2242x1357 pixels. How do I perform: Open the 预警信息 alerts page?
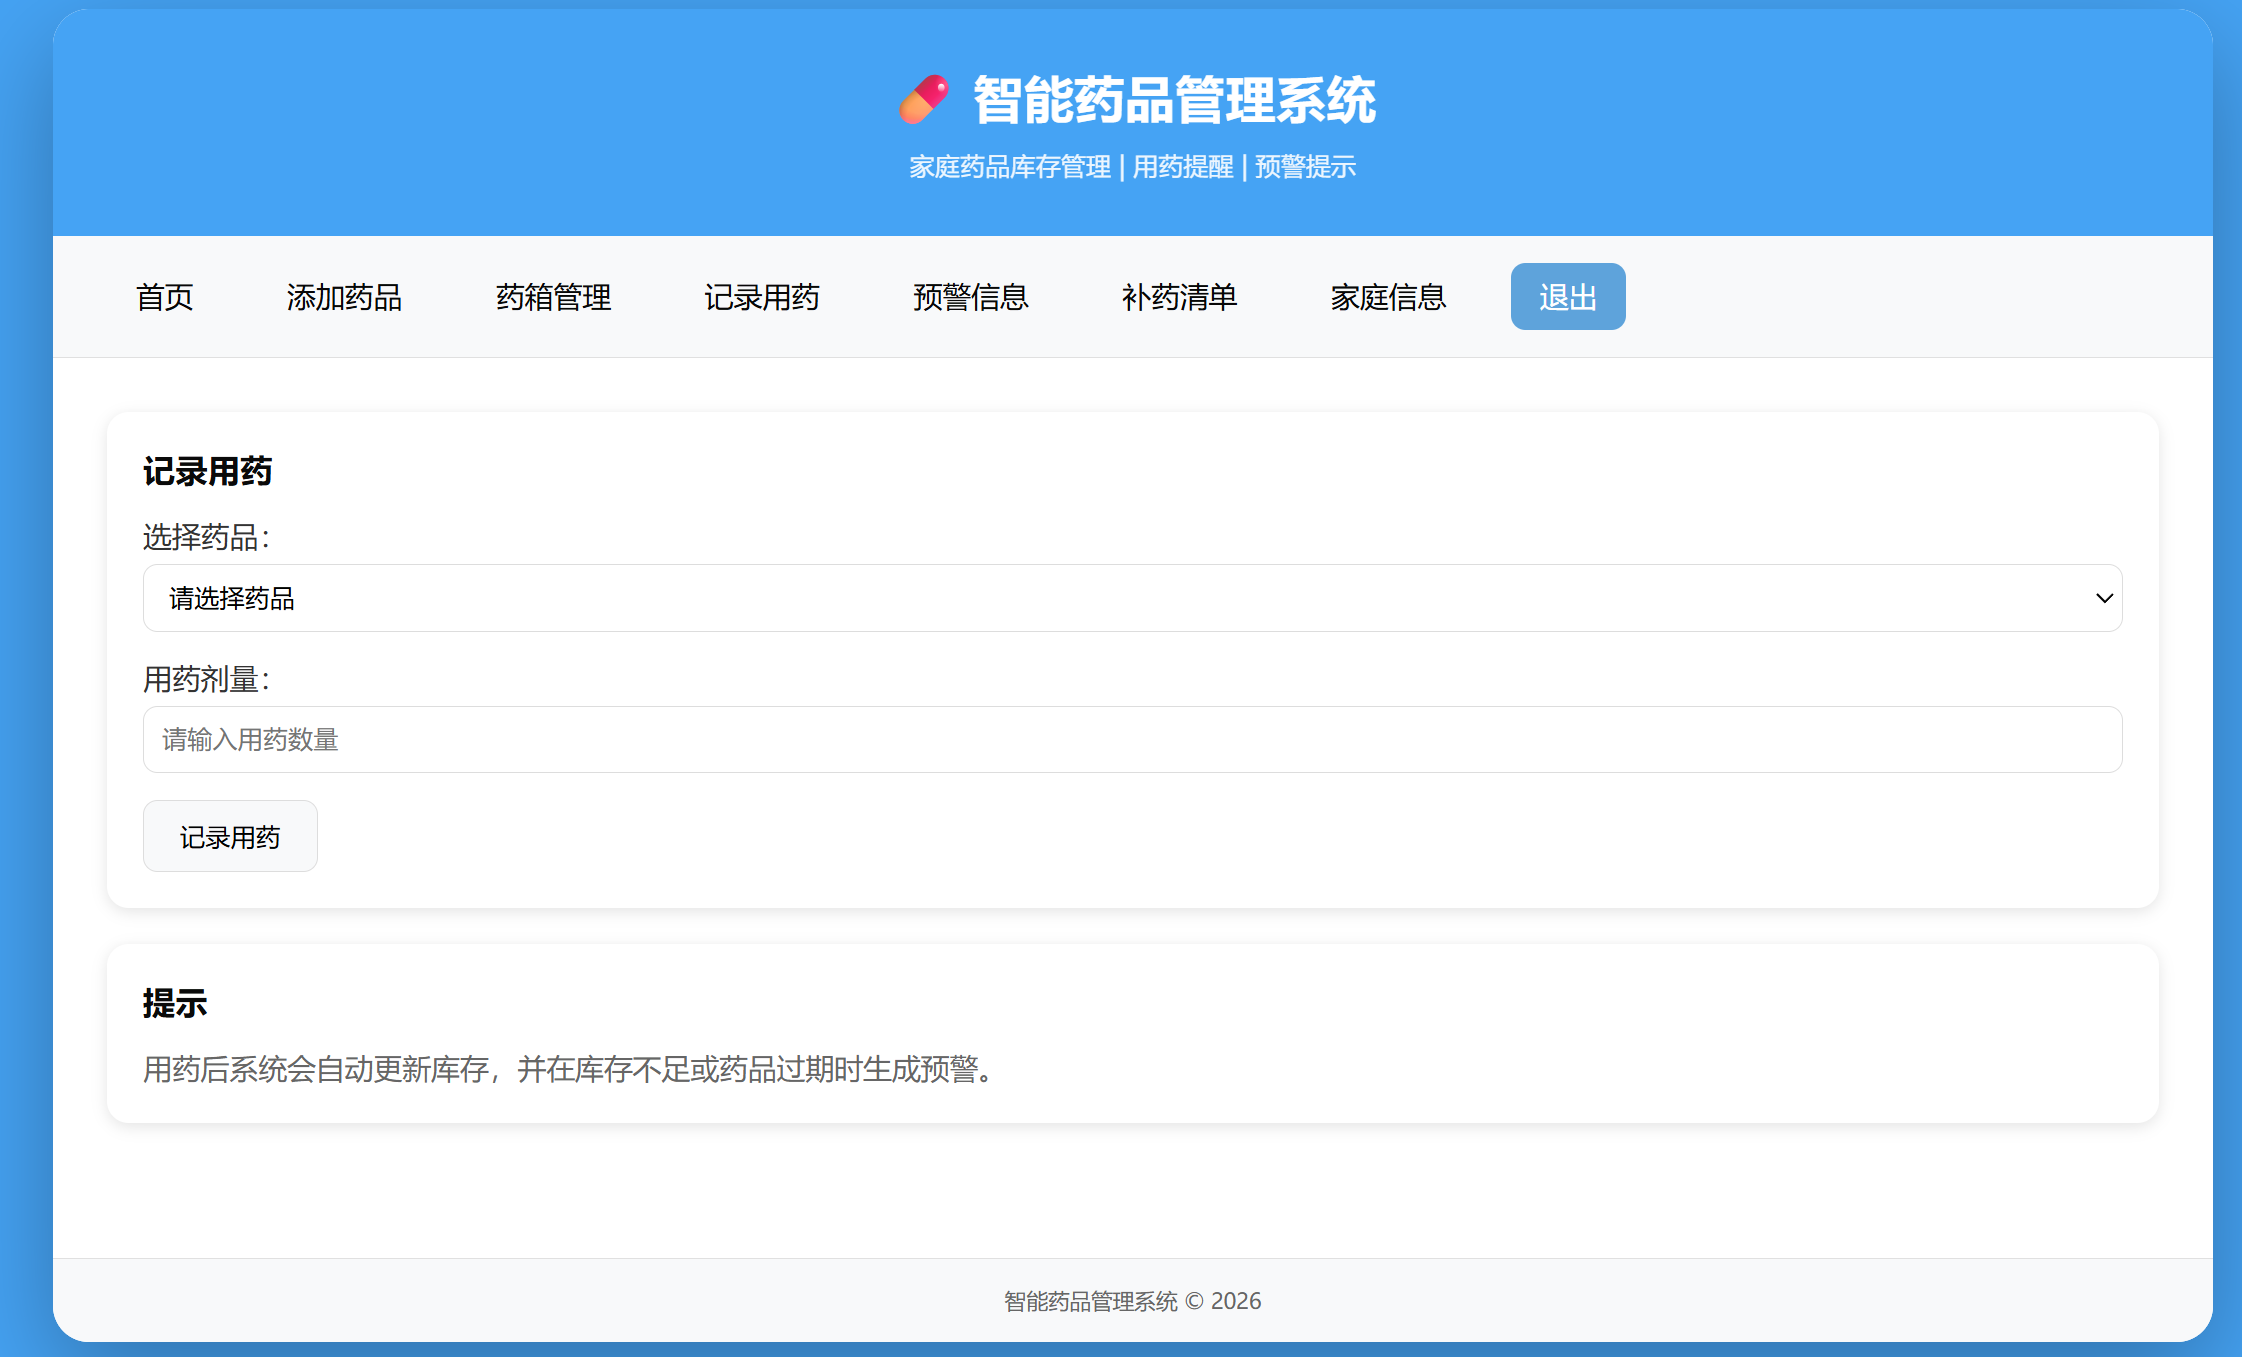(970, 297)
